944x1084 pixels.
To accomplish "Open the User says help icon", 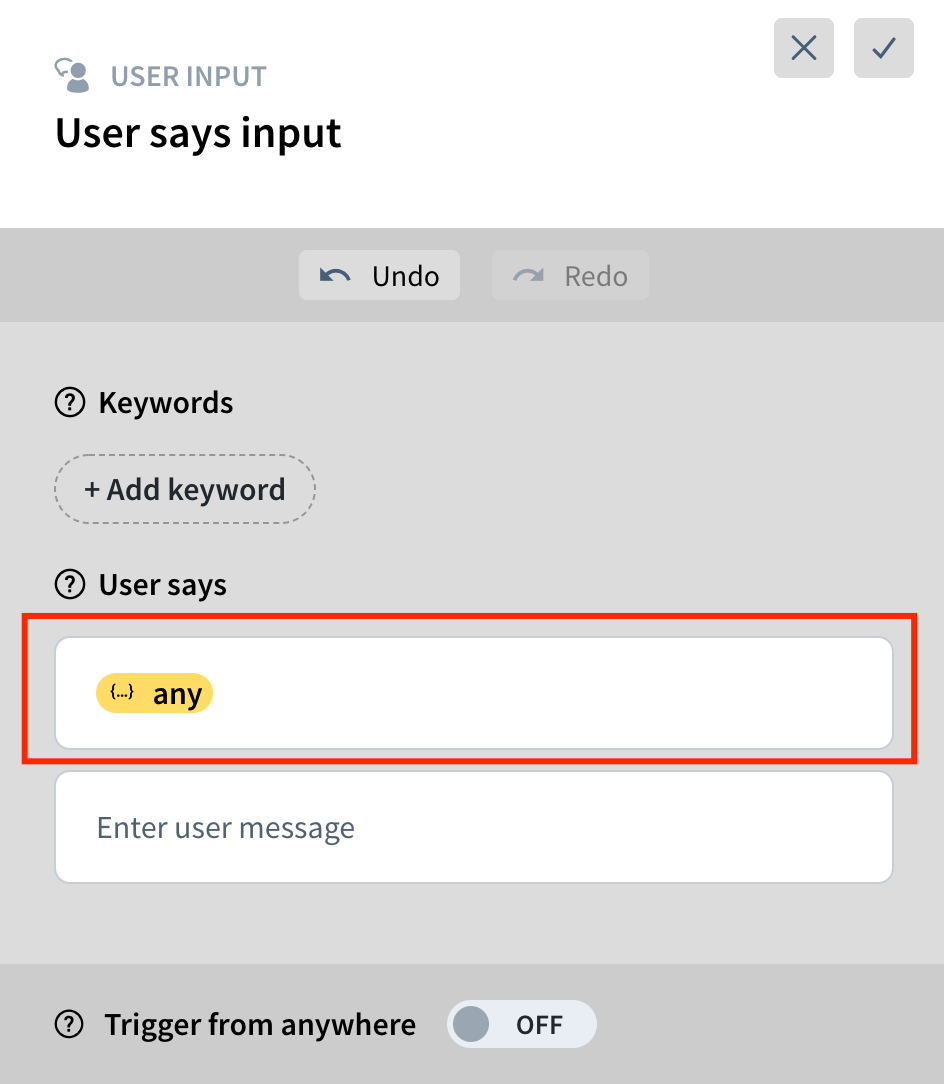I will [70, 585].
